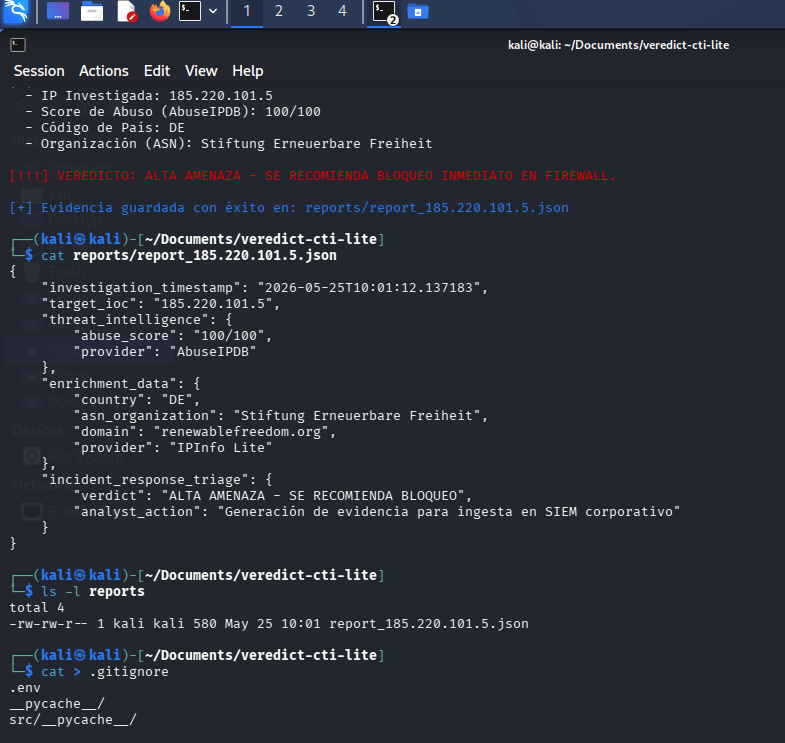Click the blue 'Evidencia guardada con éxito' line

click(289, 208)
